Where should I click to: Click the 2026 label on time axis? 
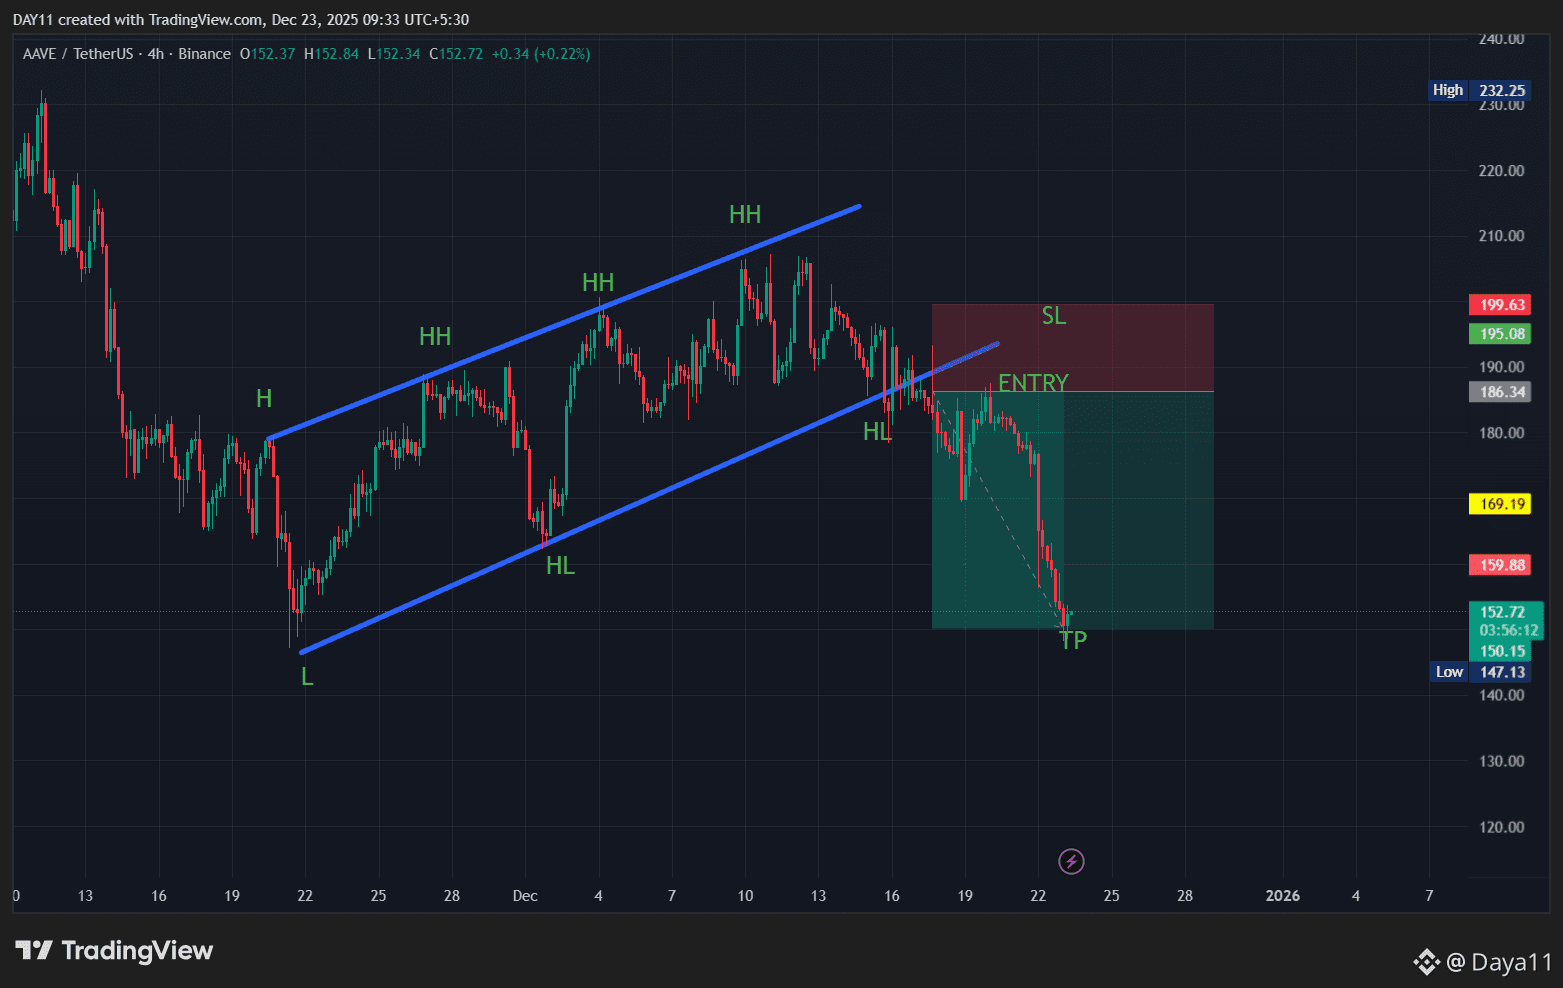1283,896
